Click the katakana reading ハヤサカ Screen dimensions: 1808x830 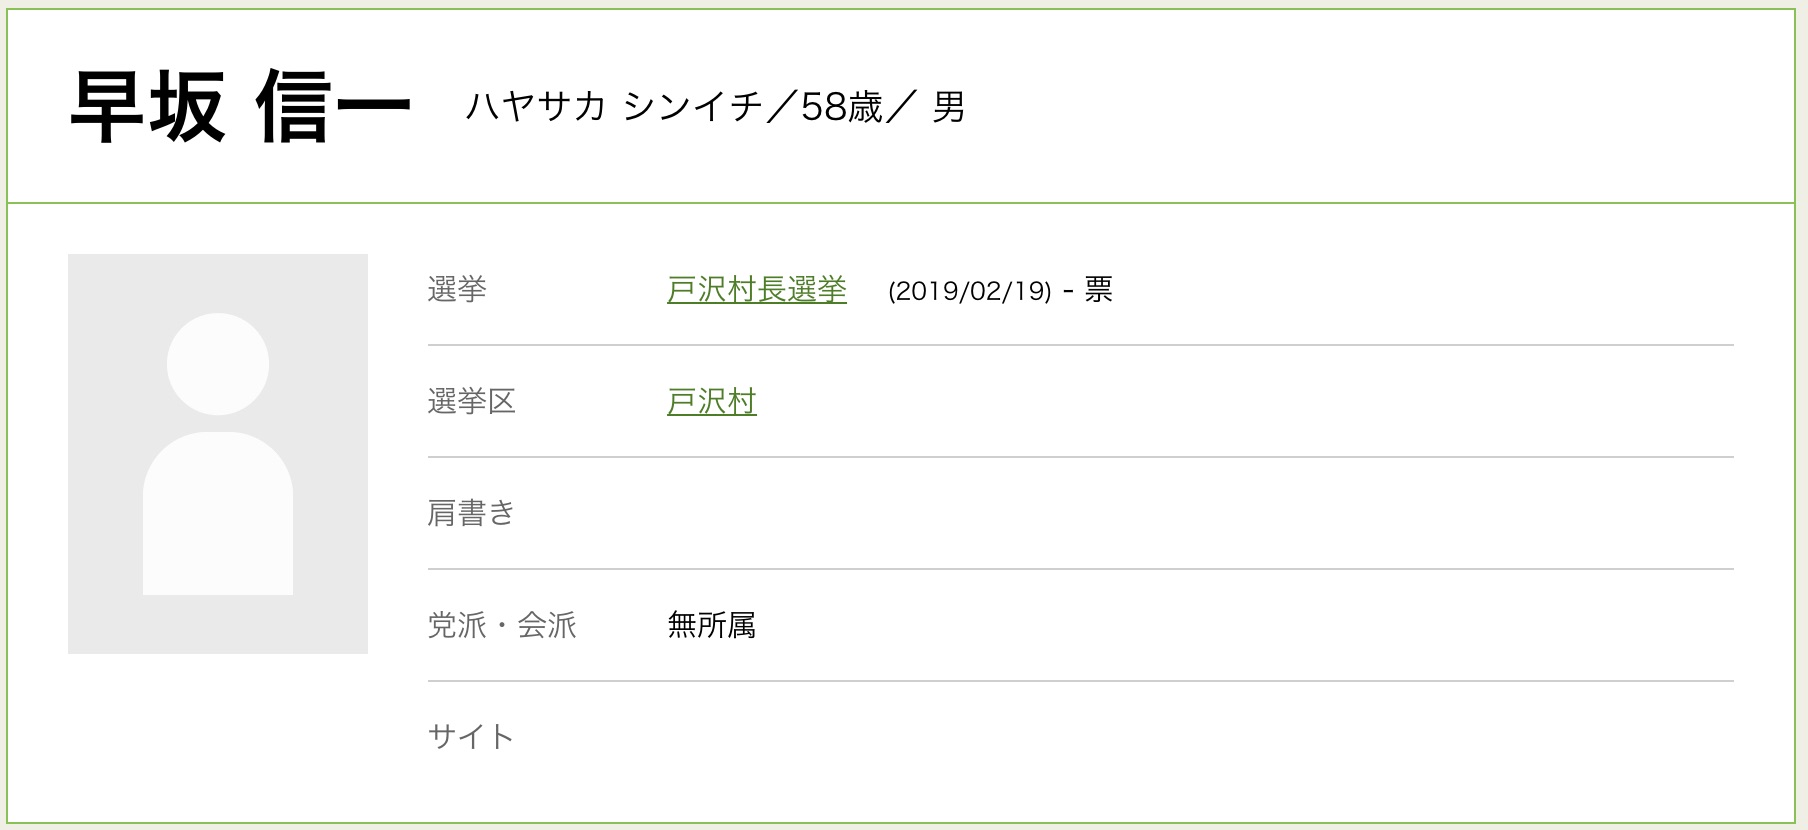tap(535, 106)
